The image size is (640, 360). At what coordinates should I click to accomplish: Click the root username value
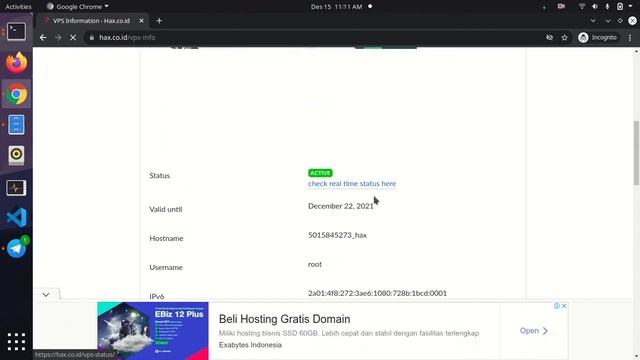(x=315, y=264)
